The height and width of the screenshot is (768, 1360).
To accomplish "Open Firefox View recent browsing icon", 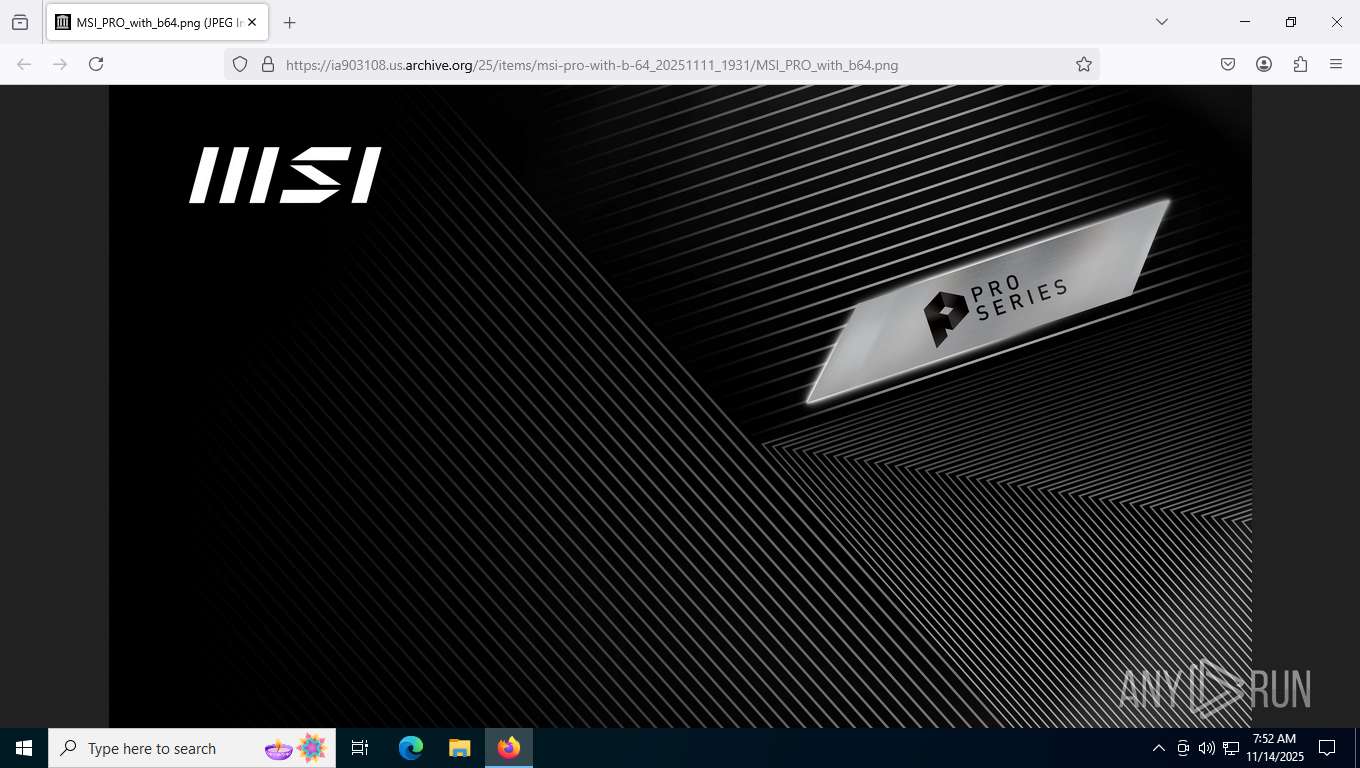I will (x=20, y=22).
